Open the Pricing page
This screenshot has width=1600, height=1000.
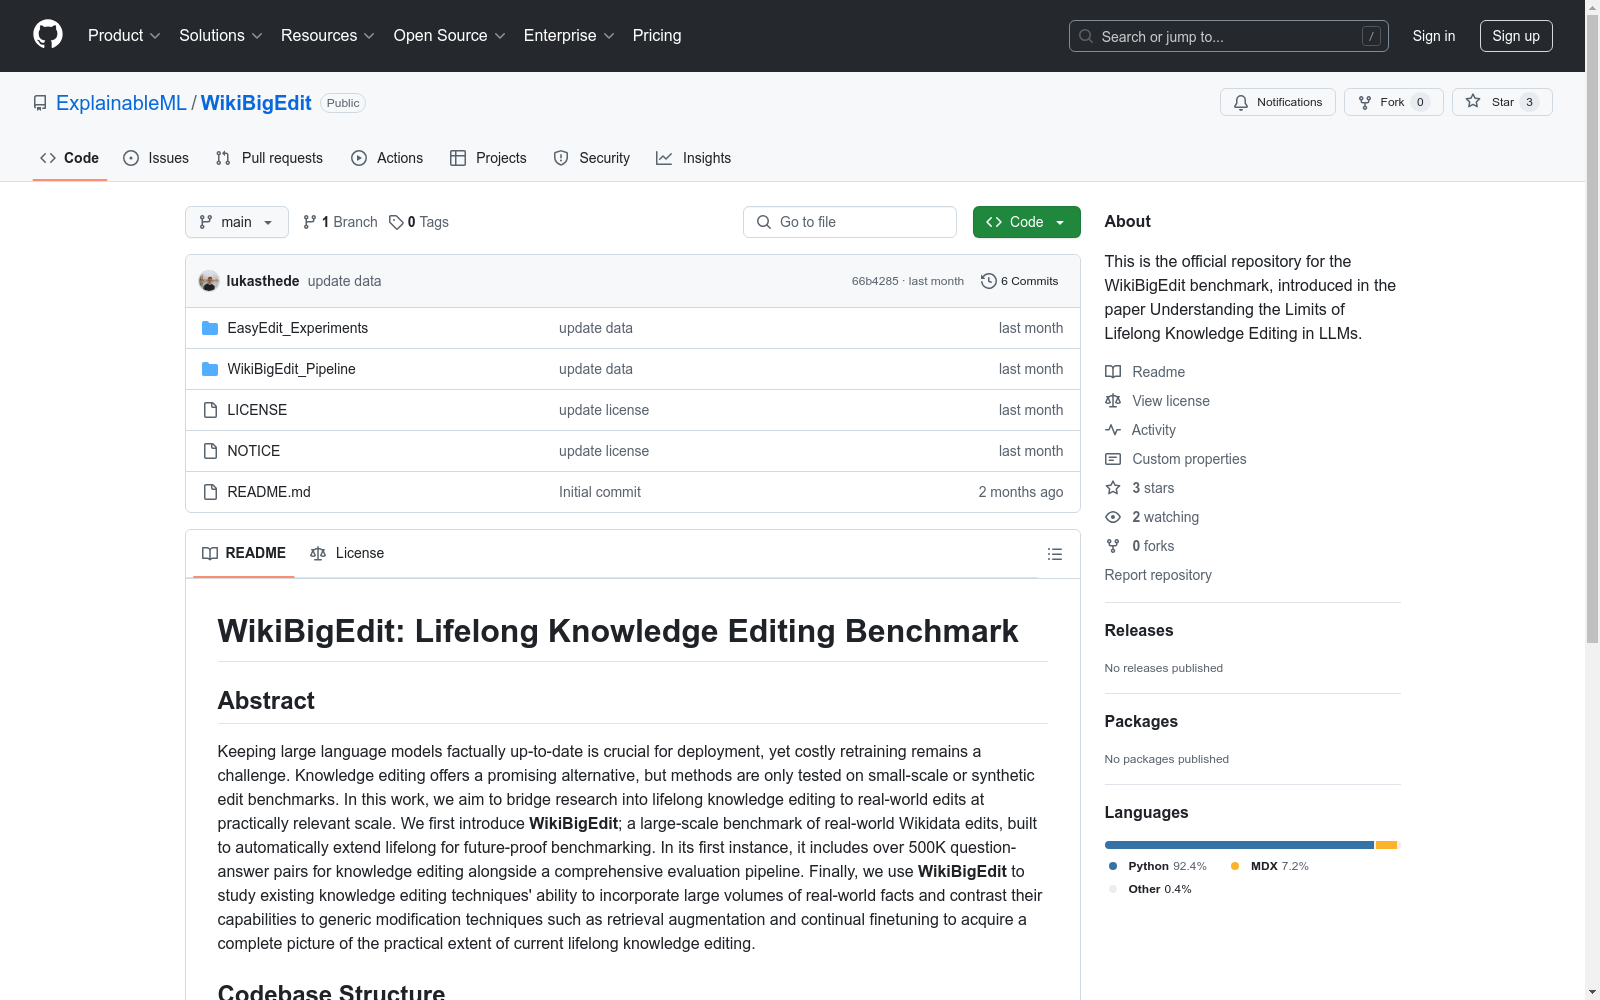pos(657,36)
